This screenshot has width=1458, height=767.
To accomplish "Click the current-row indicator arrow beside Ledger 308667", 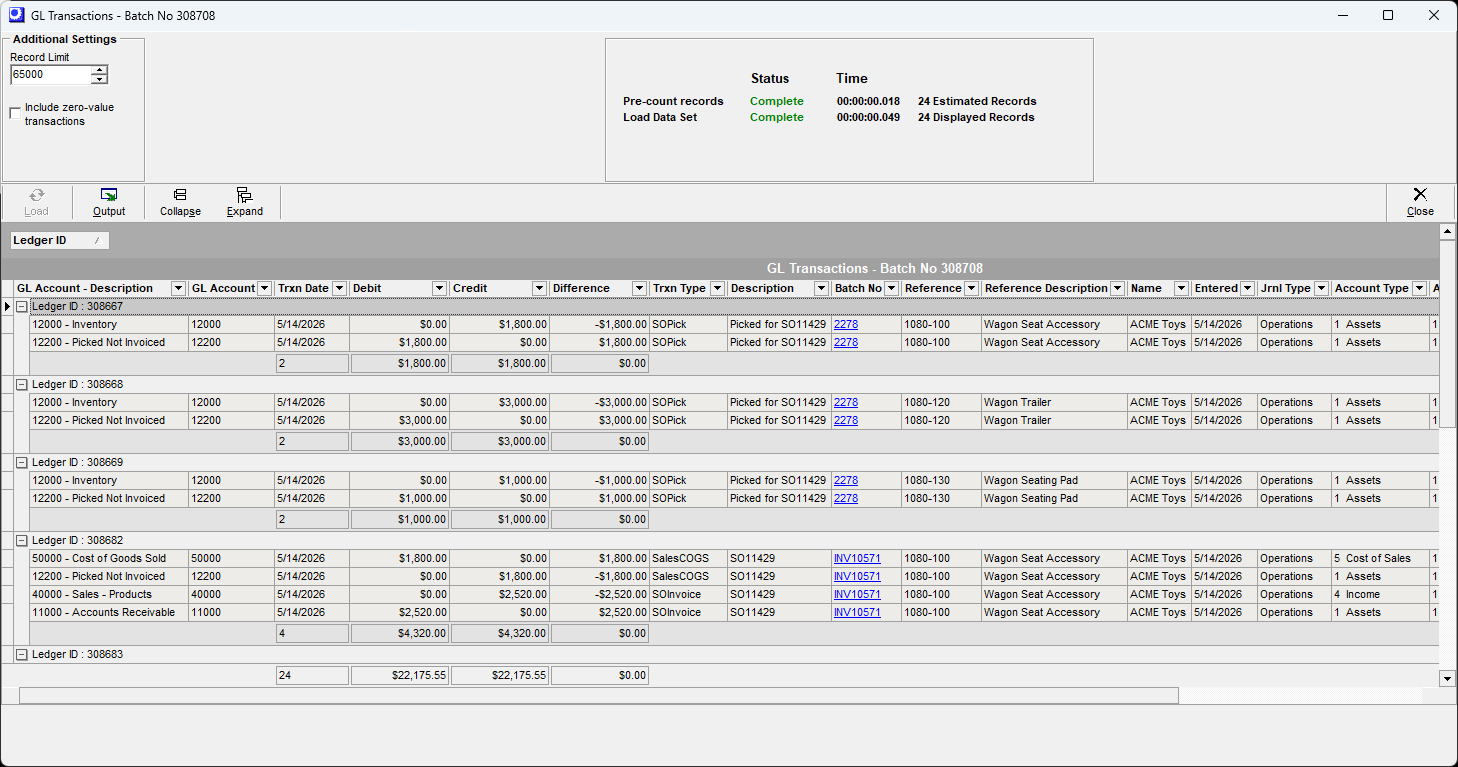I will [8, 306].
